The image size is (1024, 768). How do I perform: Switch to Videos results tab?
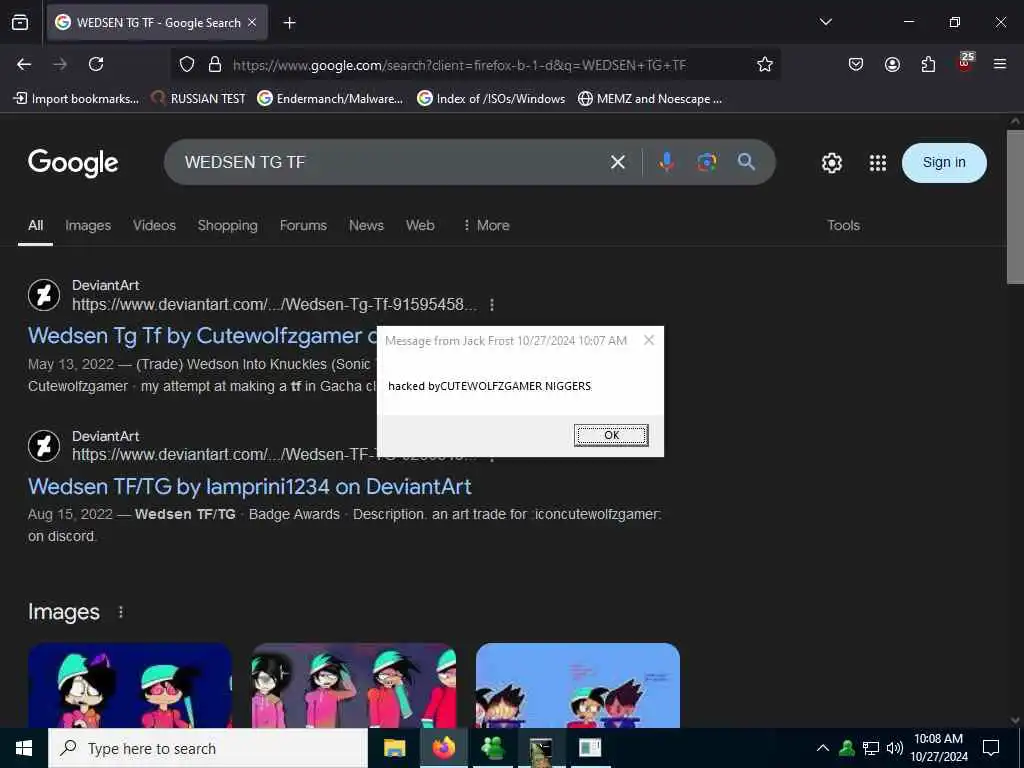154,225
